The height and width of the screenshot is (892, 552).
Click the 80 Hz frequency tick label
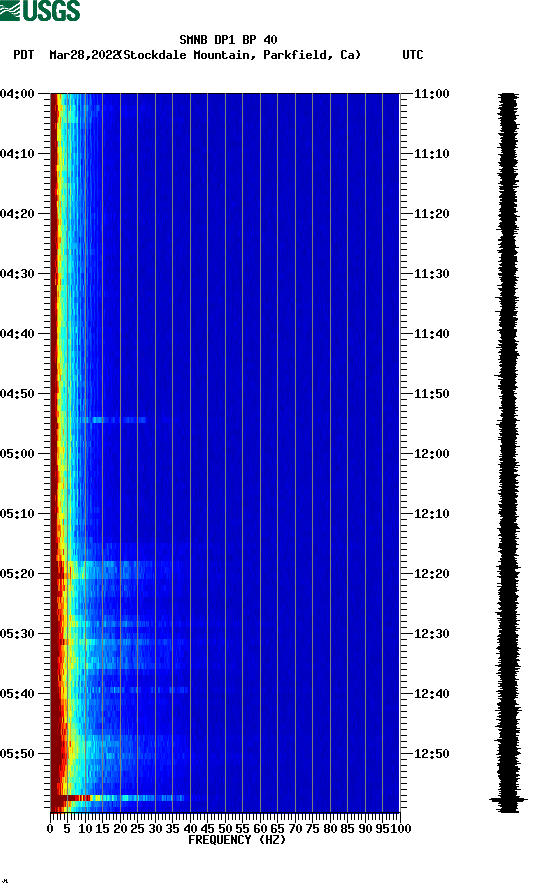[330, 829]
